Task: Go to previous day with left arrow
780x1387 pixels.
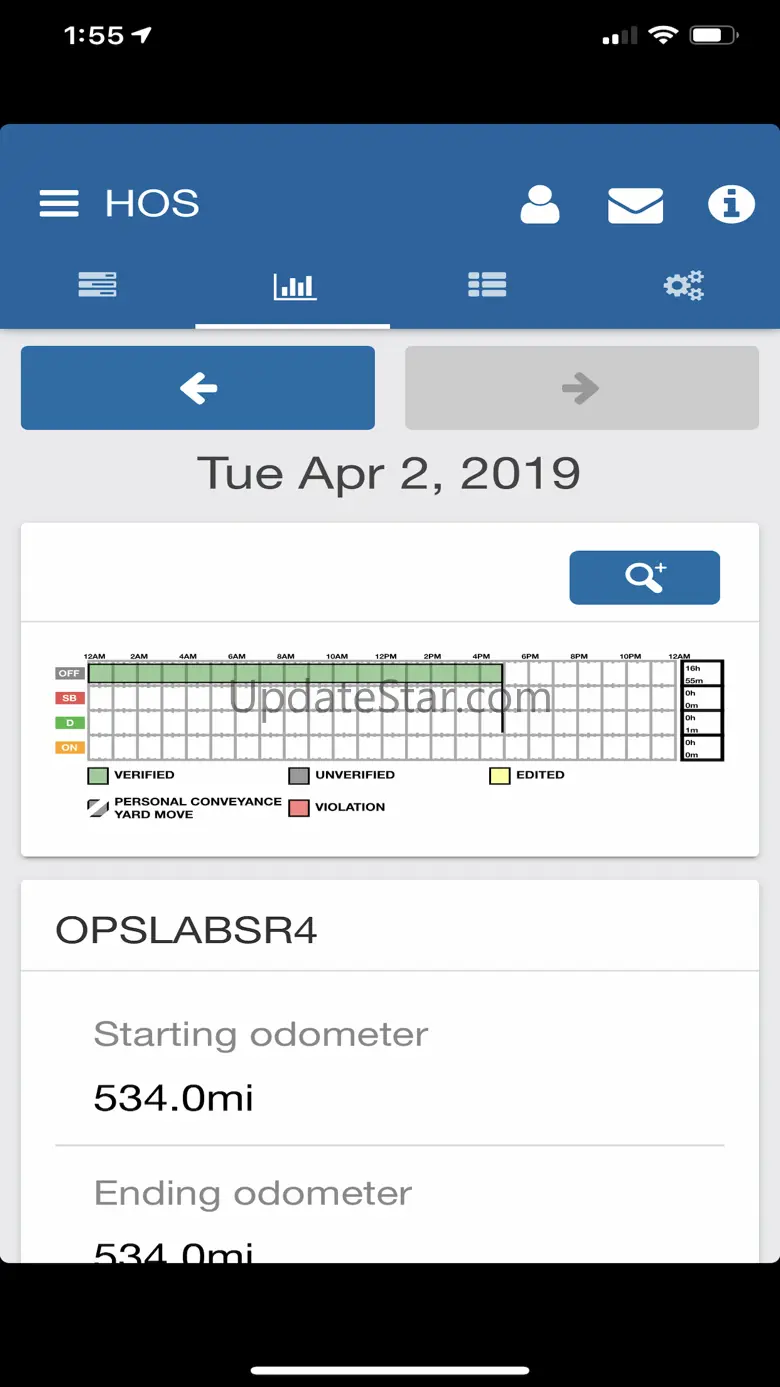Action: point(198,388)
